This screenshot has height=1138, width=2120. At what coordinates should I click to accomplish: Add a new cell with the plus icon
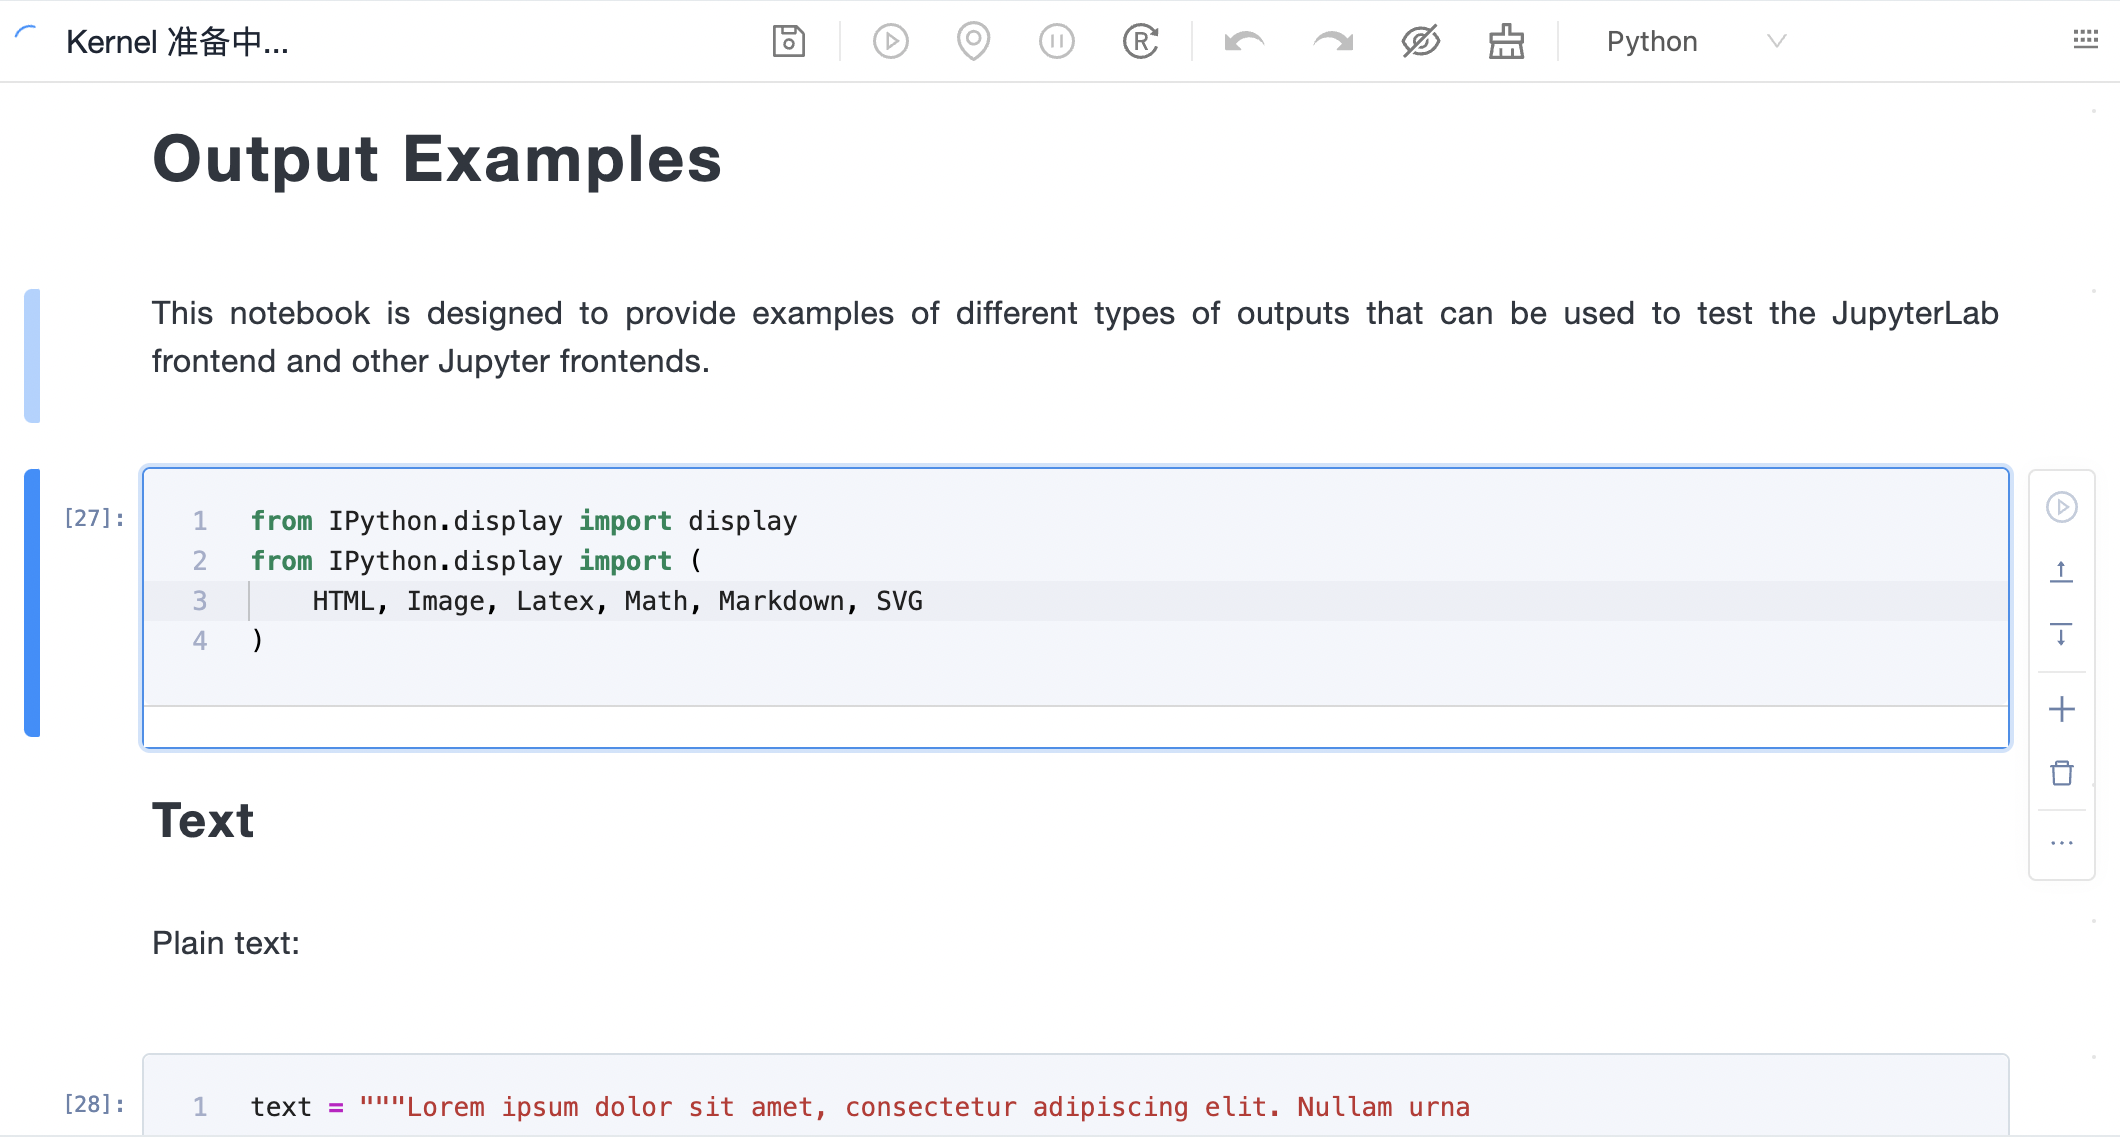pyautogui.click(x=2061, y=709)
